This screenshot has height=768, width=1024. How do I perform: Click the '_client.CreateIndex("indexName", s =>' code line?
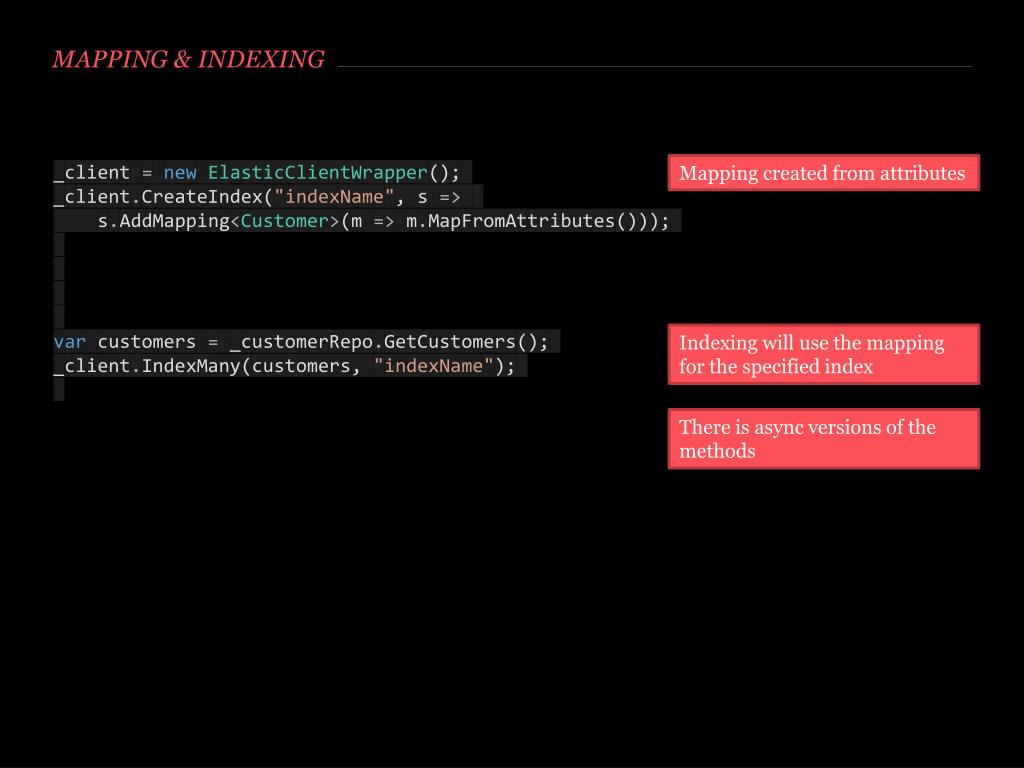click(x=257, y=197)
